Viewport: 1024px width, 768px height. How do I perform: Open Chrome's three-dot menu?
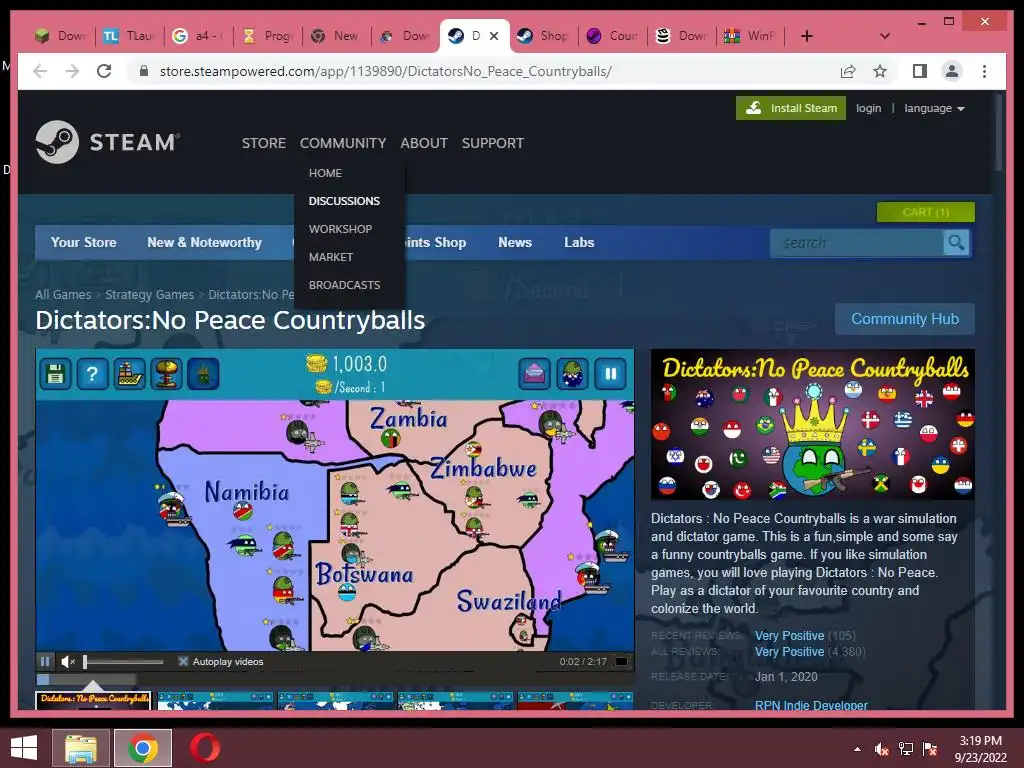984,71
